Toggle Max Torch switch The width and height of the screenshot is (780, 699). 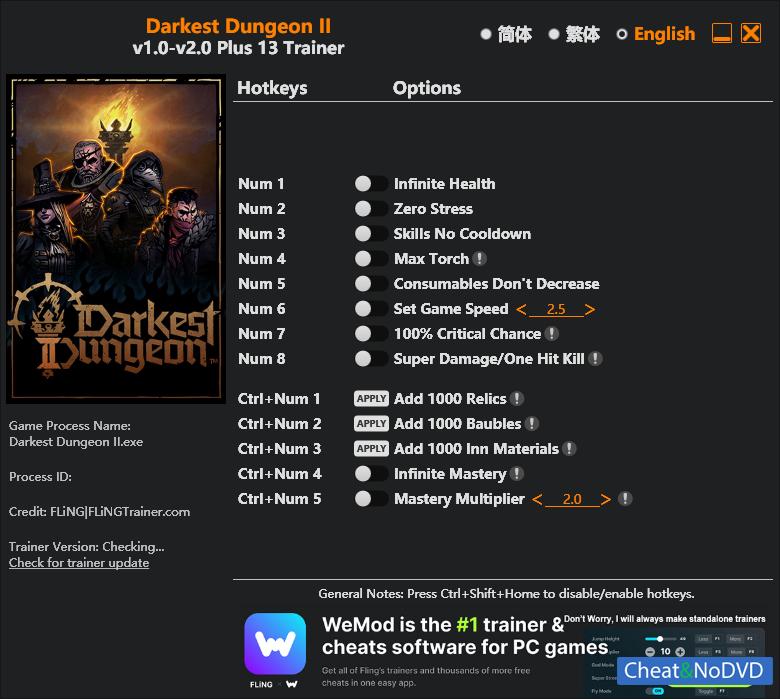point(371,258)
